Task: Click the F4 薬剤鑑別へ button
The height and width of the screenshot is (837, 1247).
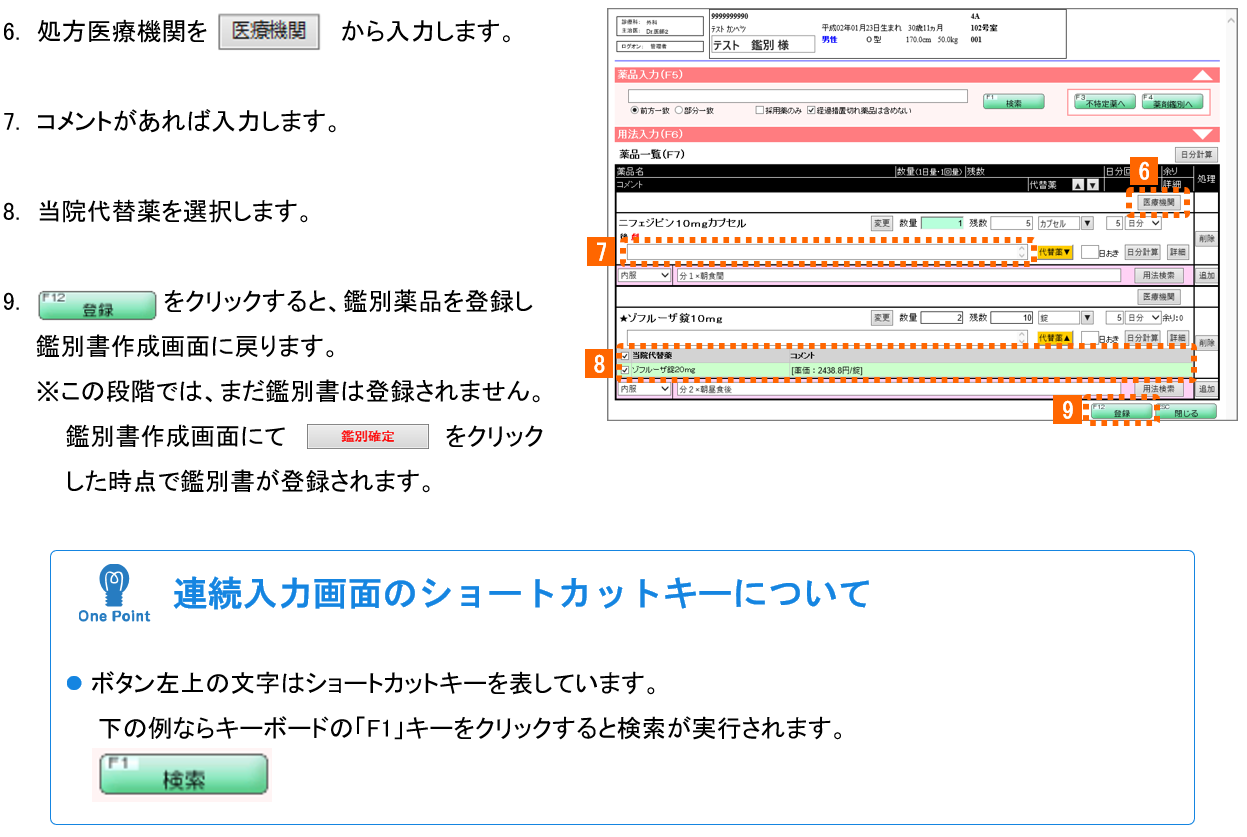Action: point(1171,101)
